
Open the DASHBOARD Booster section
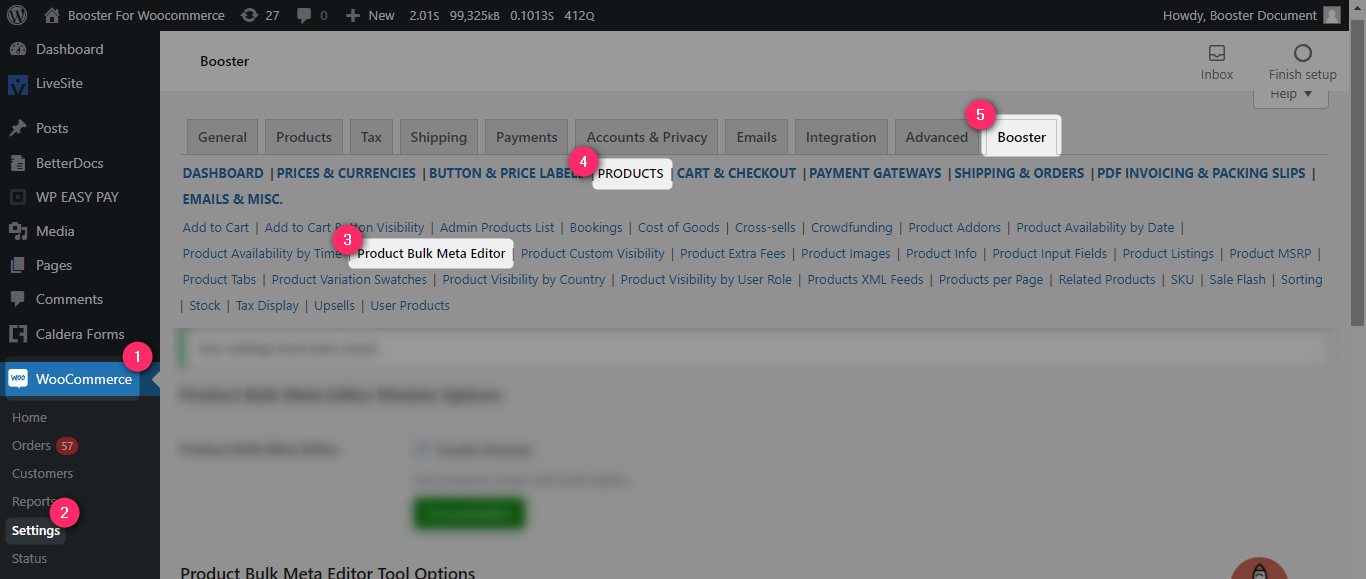point(223,173)
